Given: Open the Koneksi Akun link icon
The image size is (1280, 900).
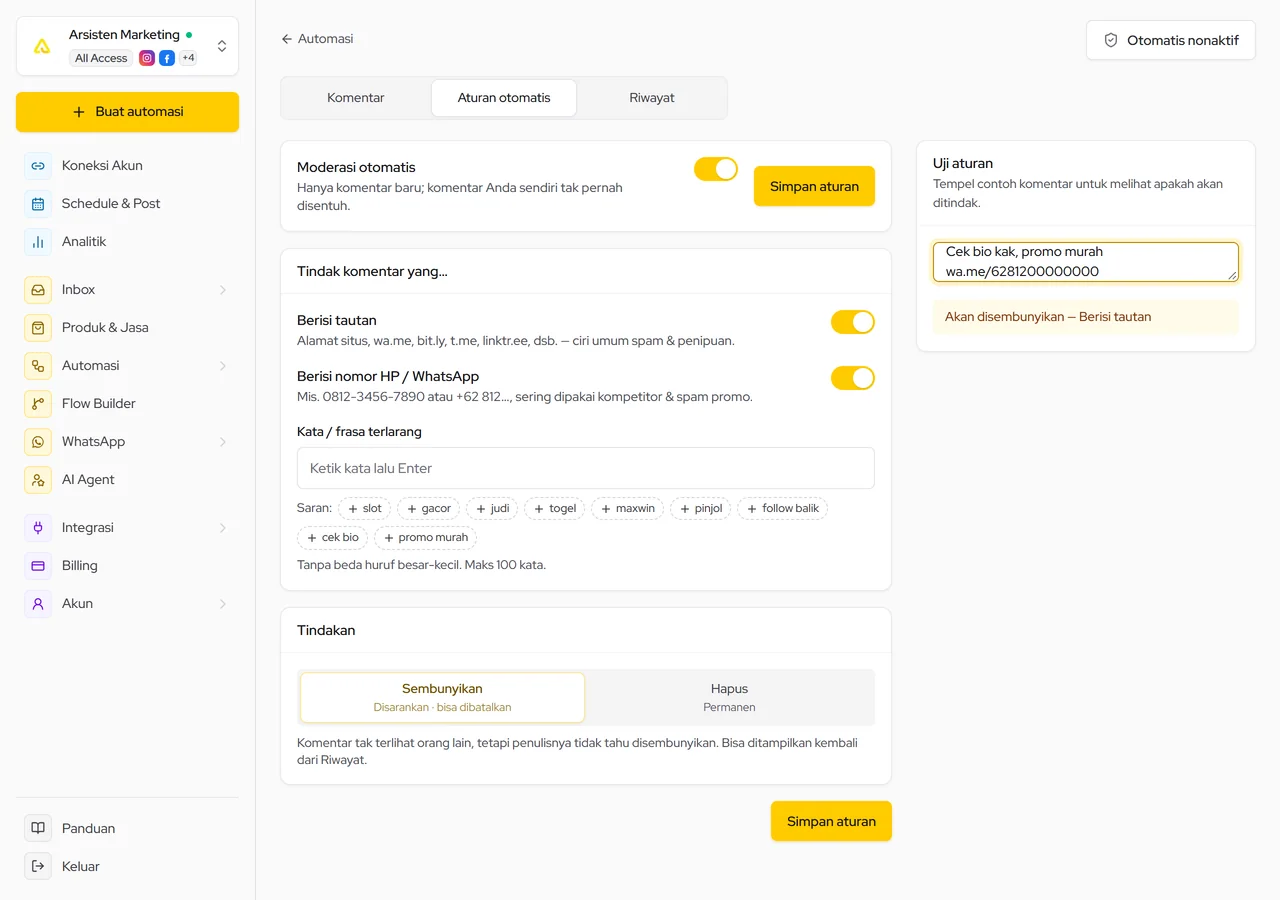Looking at the screenshot, I should coord(38,166).
